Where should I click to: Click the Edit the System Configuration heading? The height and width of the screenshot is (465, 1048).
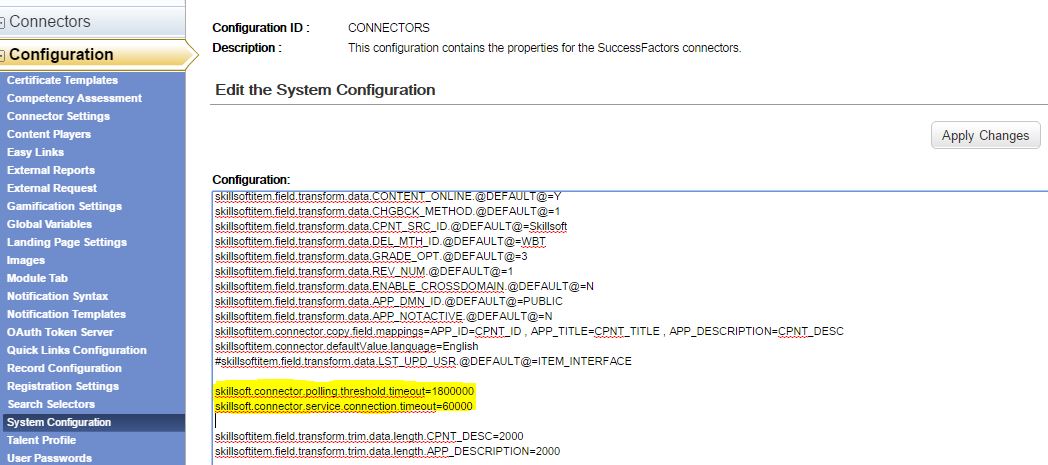(325, 90)
